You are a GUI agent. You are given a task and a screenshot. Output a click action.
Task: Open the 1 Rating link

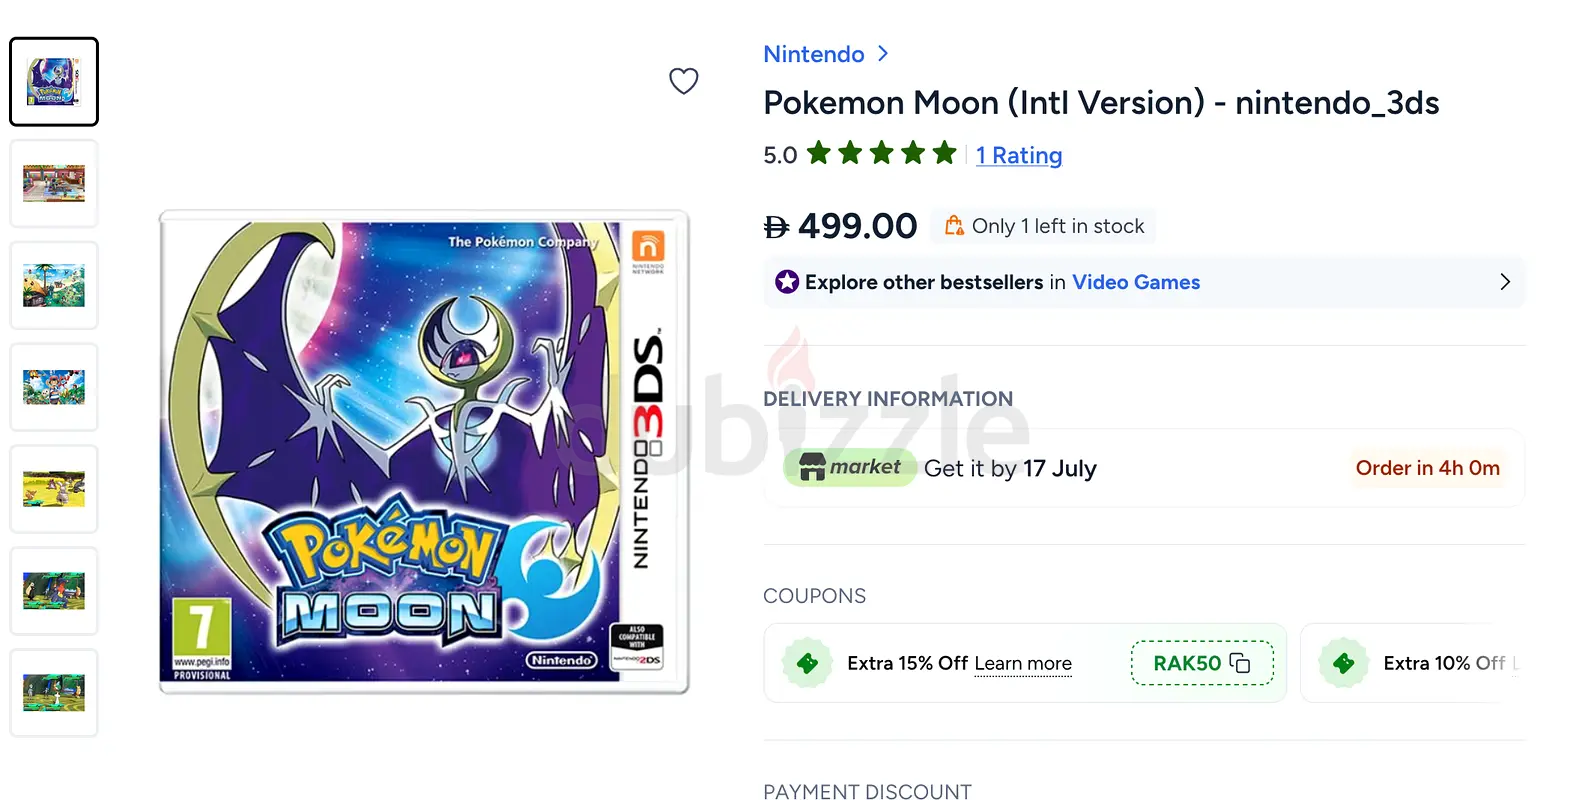click(1019, 155)
